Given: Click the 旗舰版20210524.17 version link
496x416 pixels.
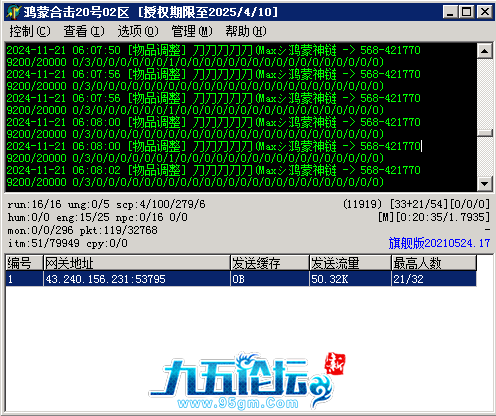Looking at the screenshot, I should pos(439,243).
